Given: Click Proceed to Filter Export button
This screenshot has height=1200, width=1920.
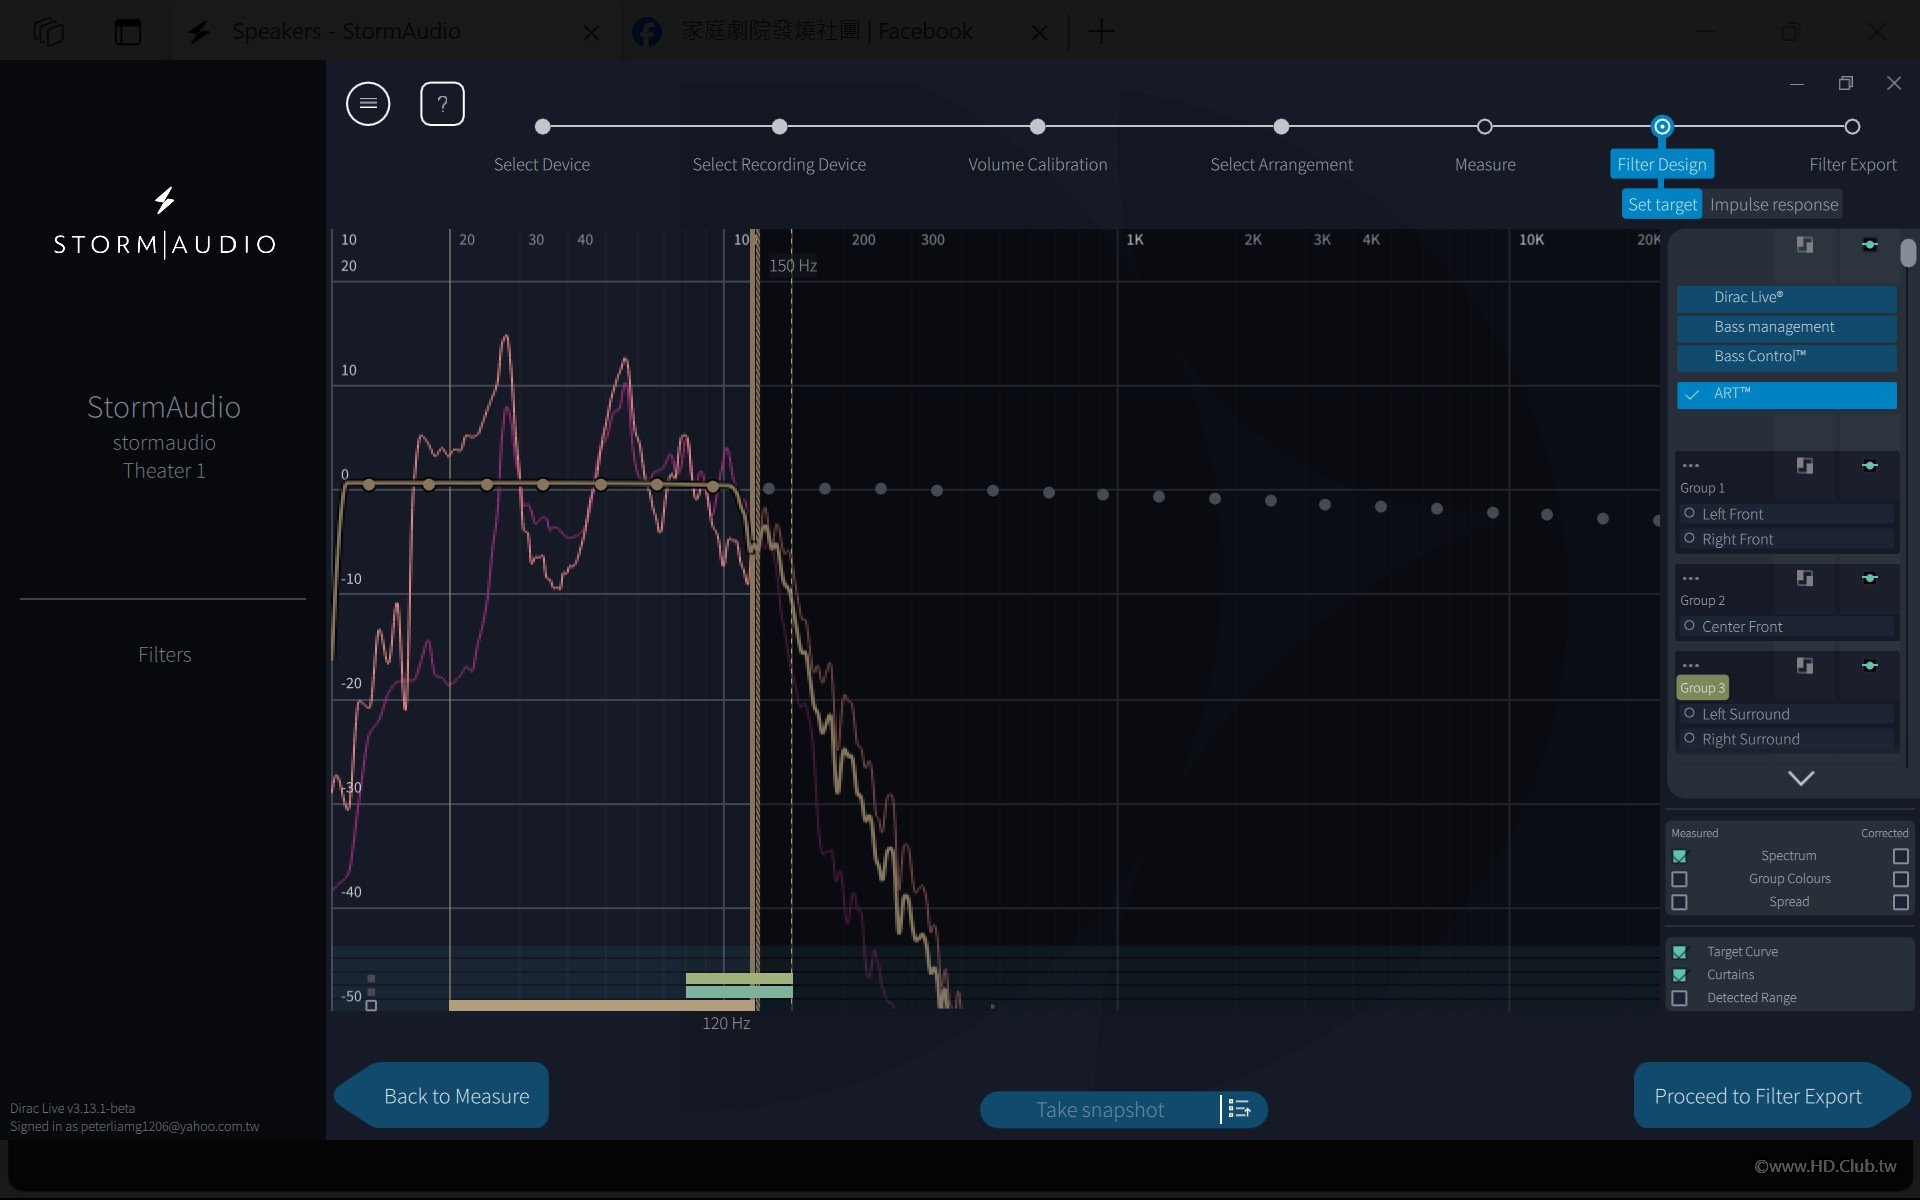Looking at the screenshot, I should [1772, 1095].
